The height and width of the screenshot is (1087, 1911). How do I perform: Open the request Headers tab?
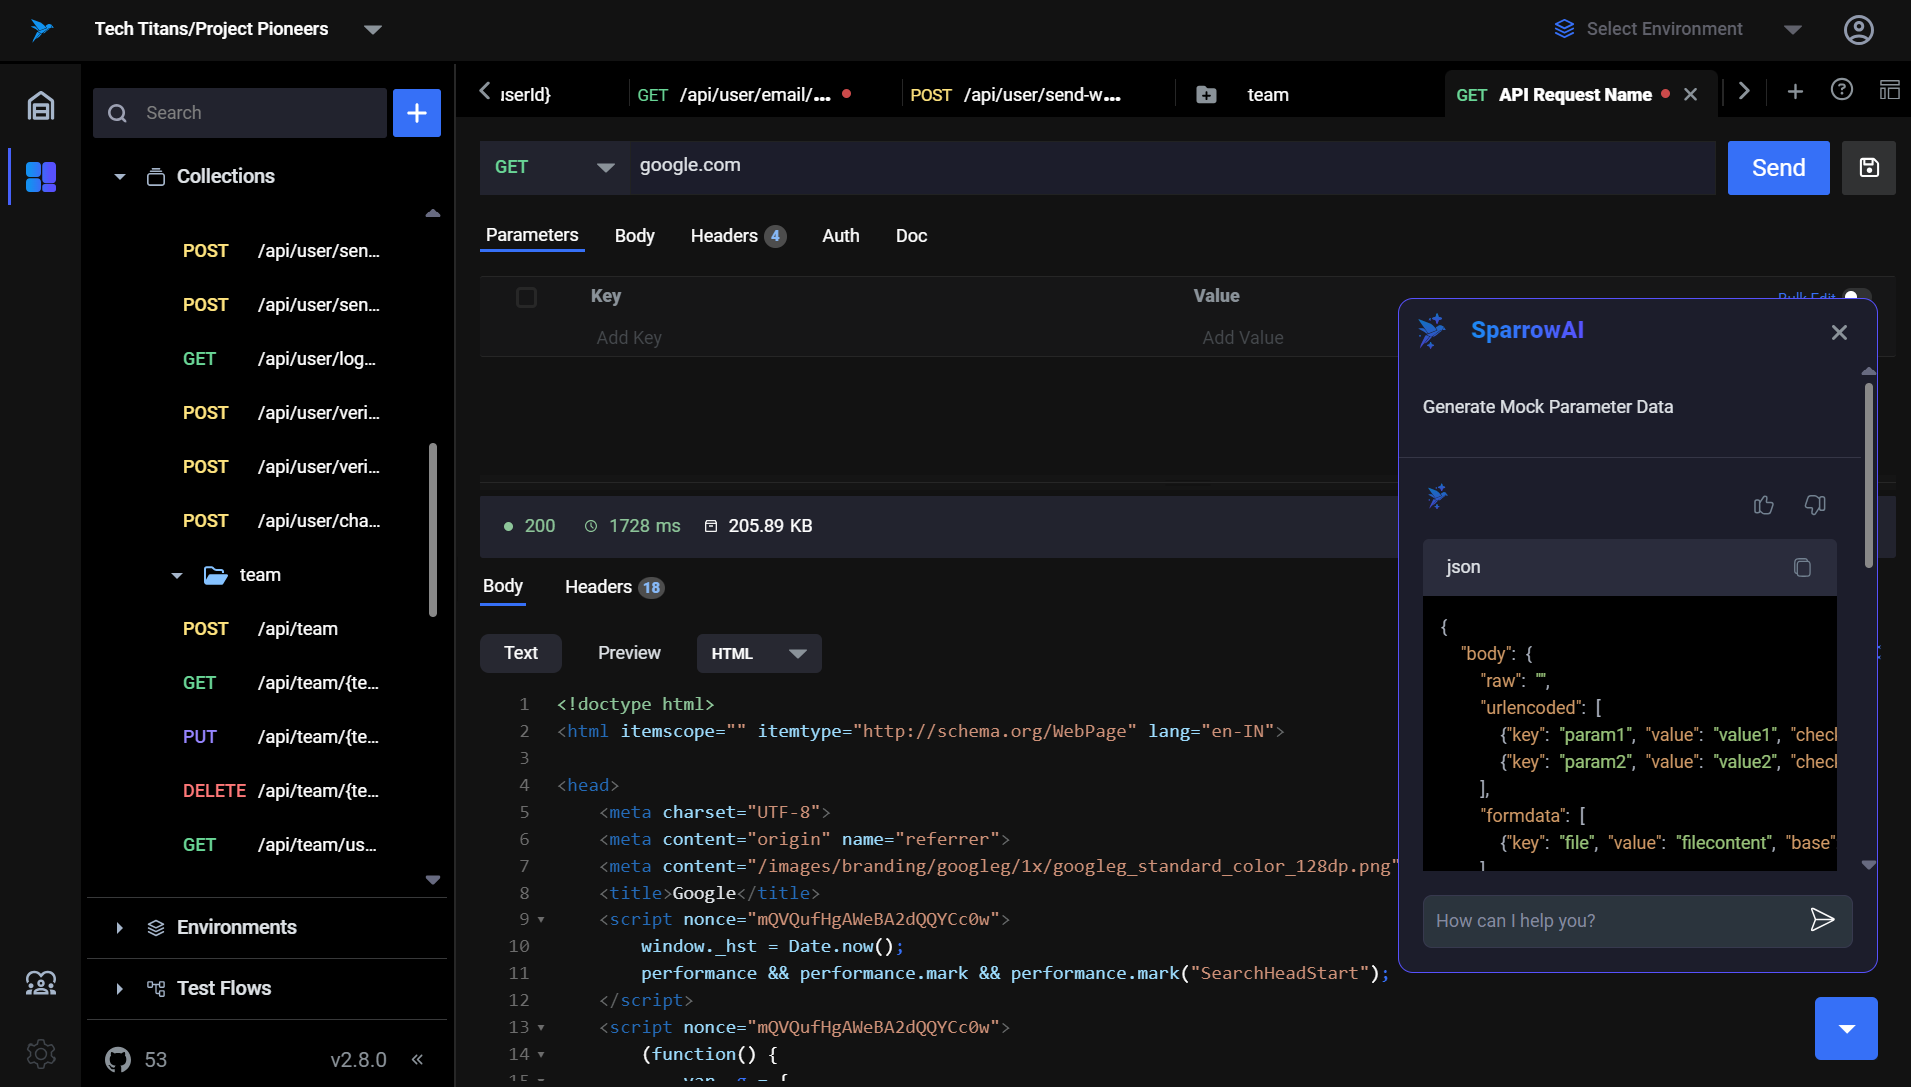[x=738, y=236]
